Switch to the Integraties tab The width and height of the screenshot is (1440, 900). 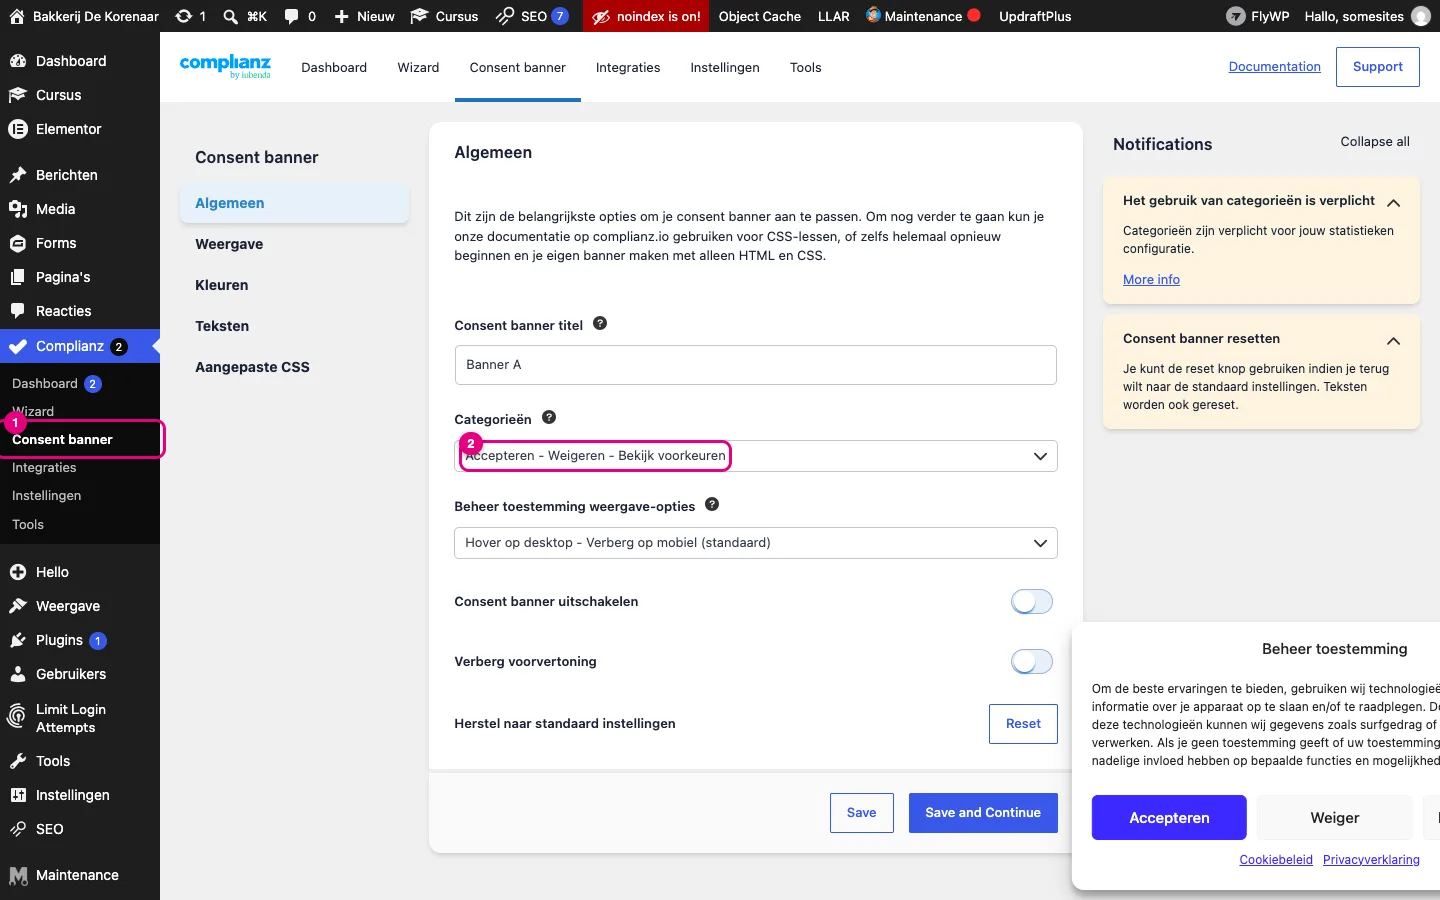point(628,67)
